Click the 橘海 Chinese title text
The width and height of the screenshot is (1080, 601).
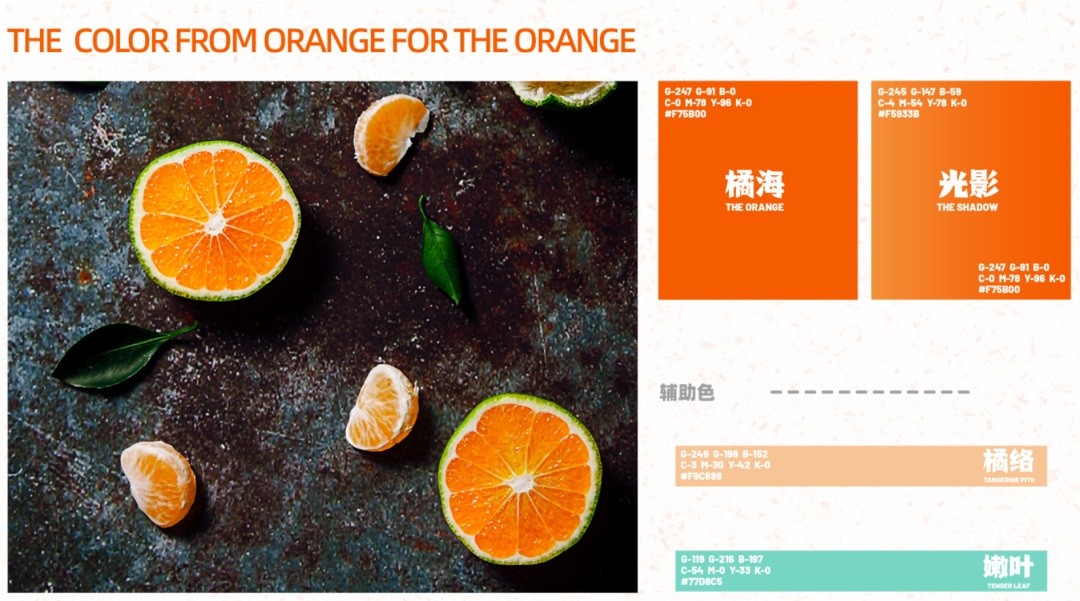[x=754, y=184]
